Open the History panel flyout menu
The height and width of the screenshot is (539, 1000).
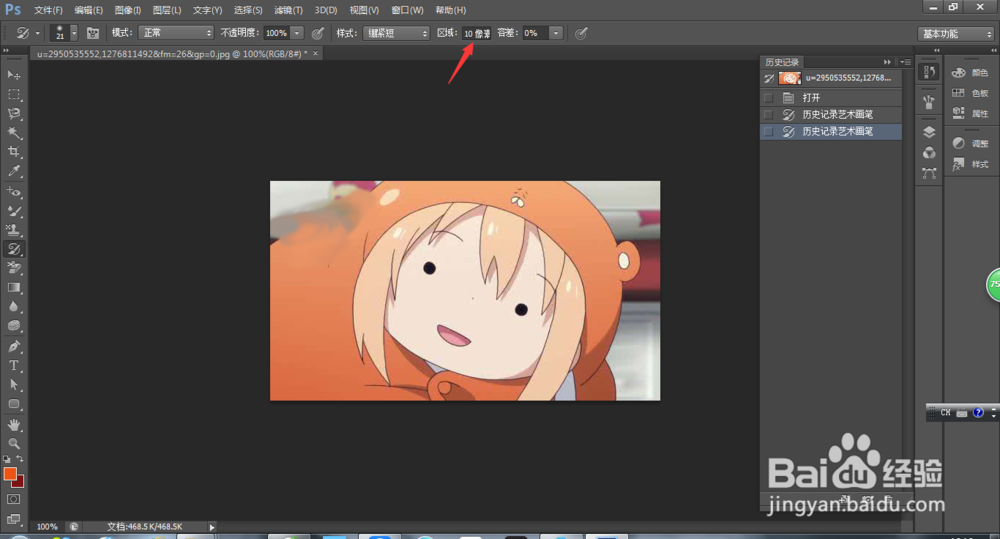coord(906,62)
